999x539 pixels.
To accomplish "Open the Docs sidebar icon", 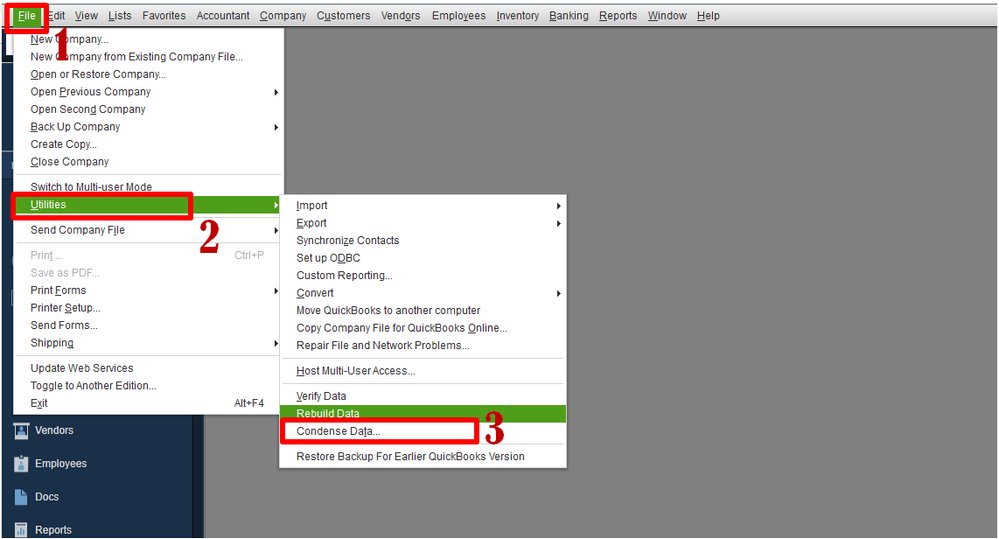I will point(21,497).
